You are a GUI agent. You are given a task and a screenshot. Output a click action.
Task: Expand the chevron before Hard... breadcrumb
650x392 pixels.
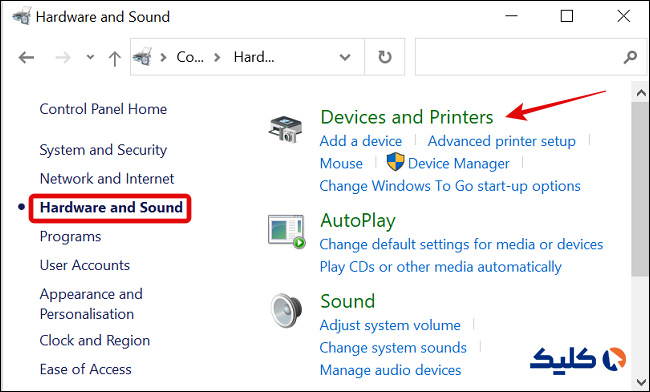[217, 57]
